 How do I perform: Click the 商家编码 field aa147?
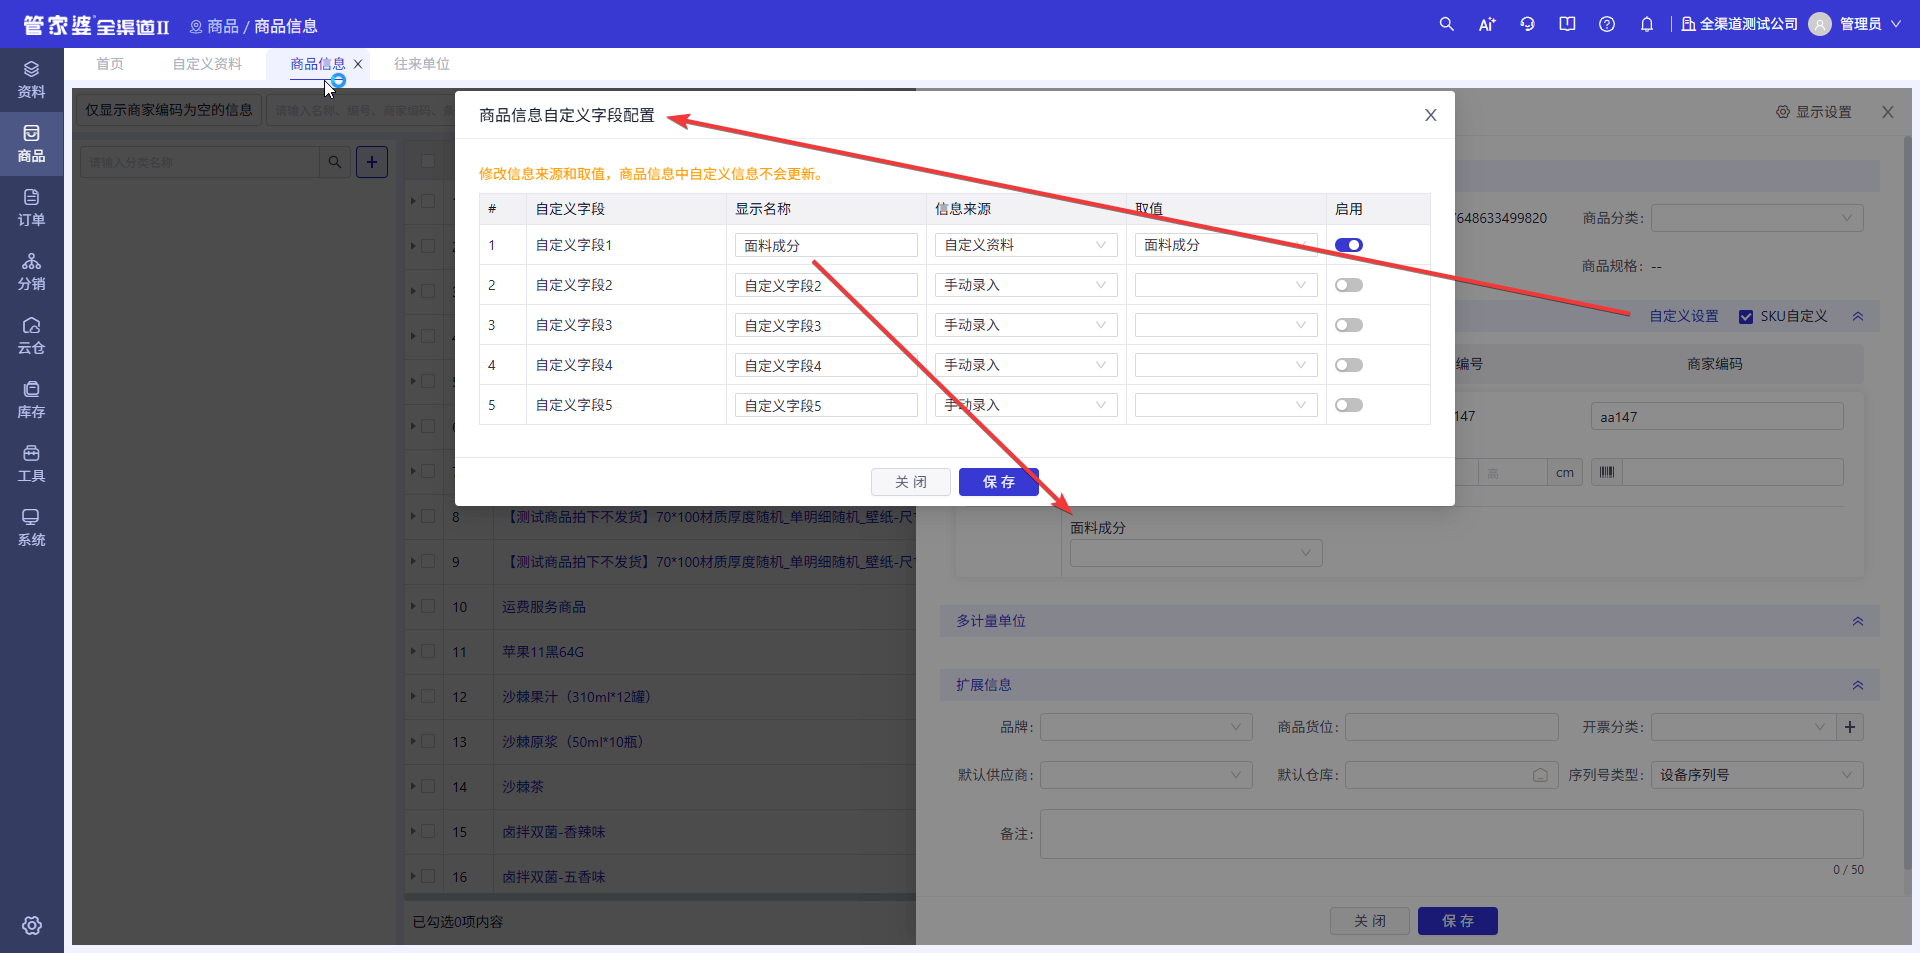coord(1717,417)
